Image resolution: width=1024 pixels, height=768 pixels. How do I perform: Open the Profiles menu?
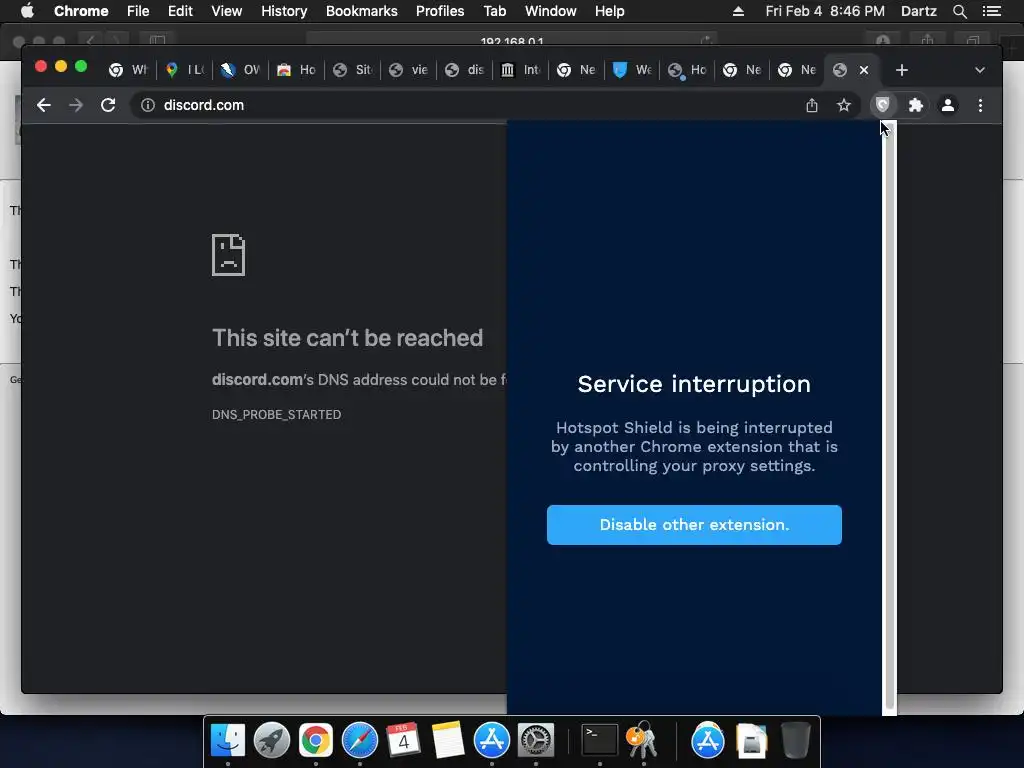point(440,11)
